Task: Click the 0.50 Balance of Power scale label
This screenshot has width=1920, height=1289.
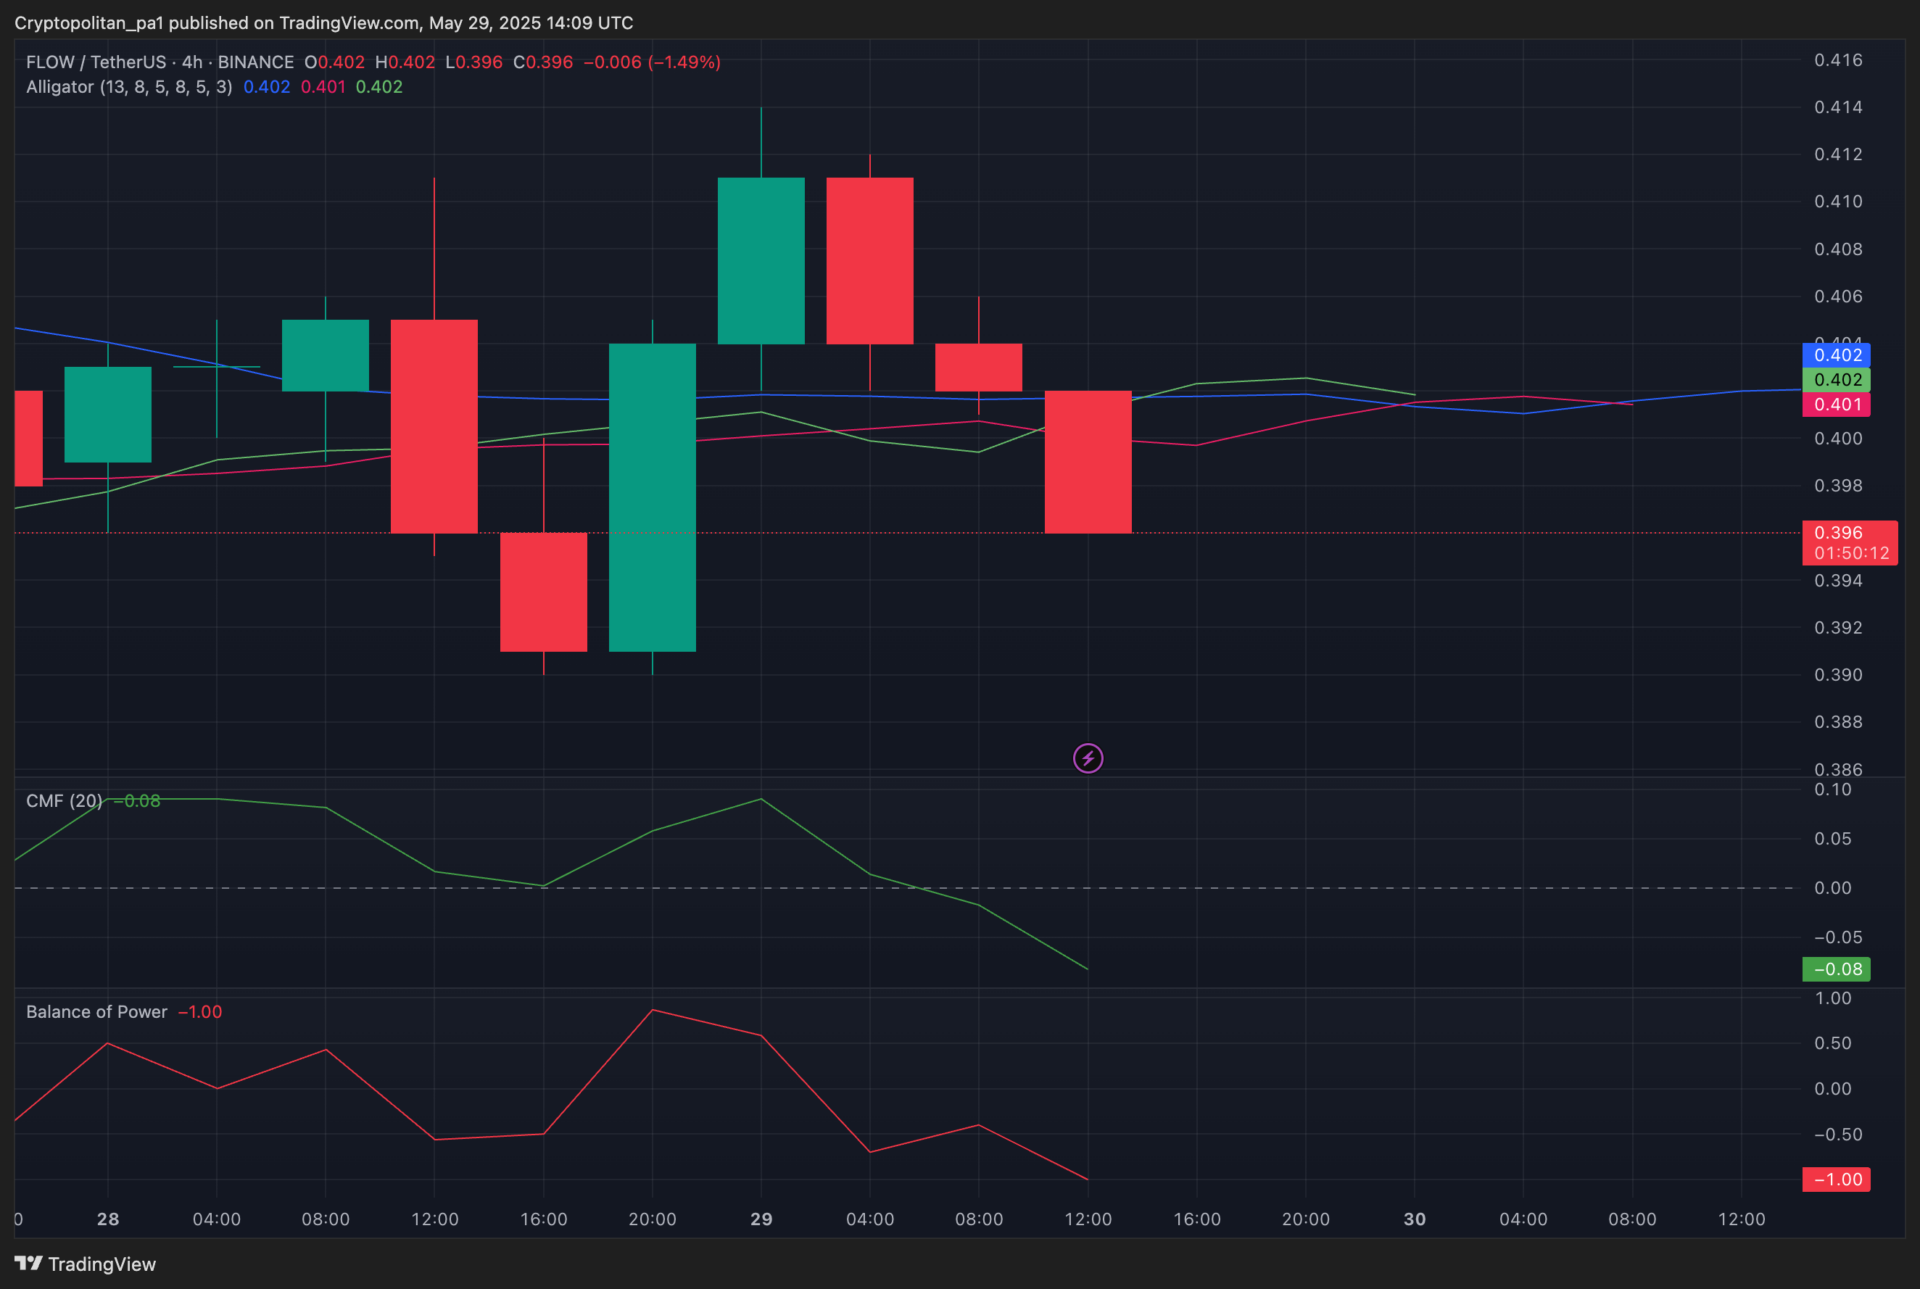Action: pos(1833,1043)
